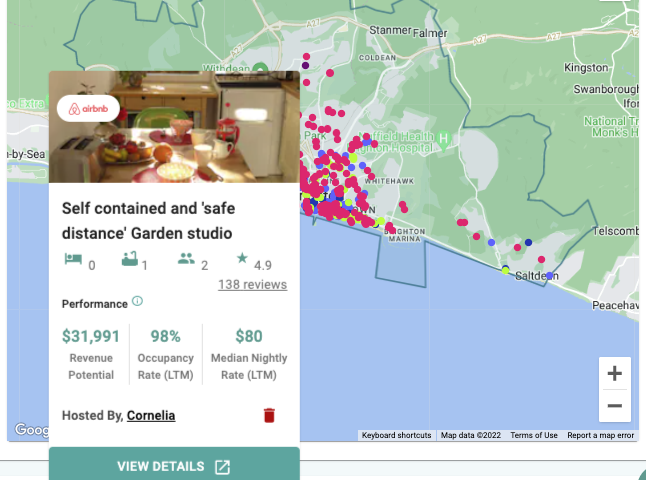The width and height of the screenshot is (646, 480).
Task: Click Report a map error link
Action: 600,435
